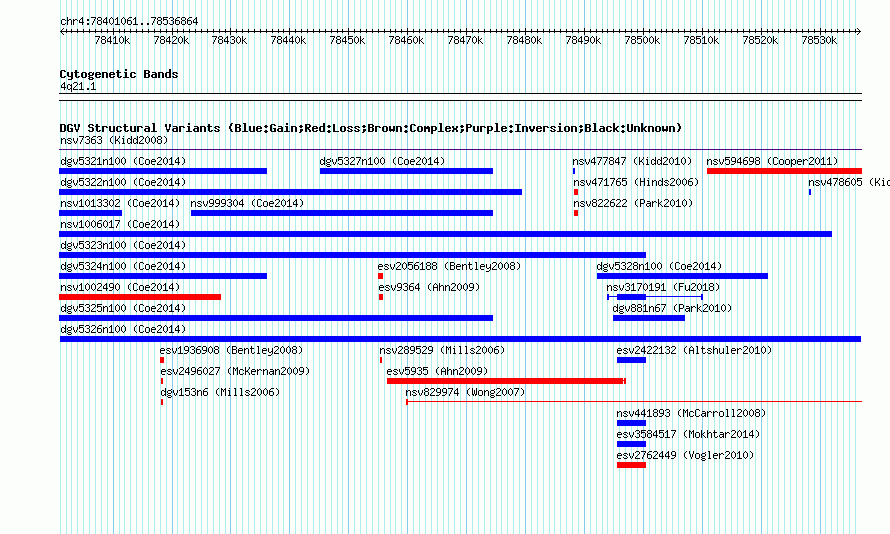
Task: Click the dgv153n6 (Mills2006) label
Action: (x=220, y=392)
